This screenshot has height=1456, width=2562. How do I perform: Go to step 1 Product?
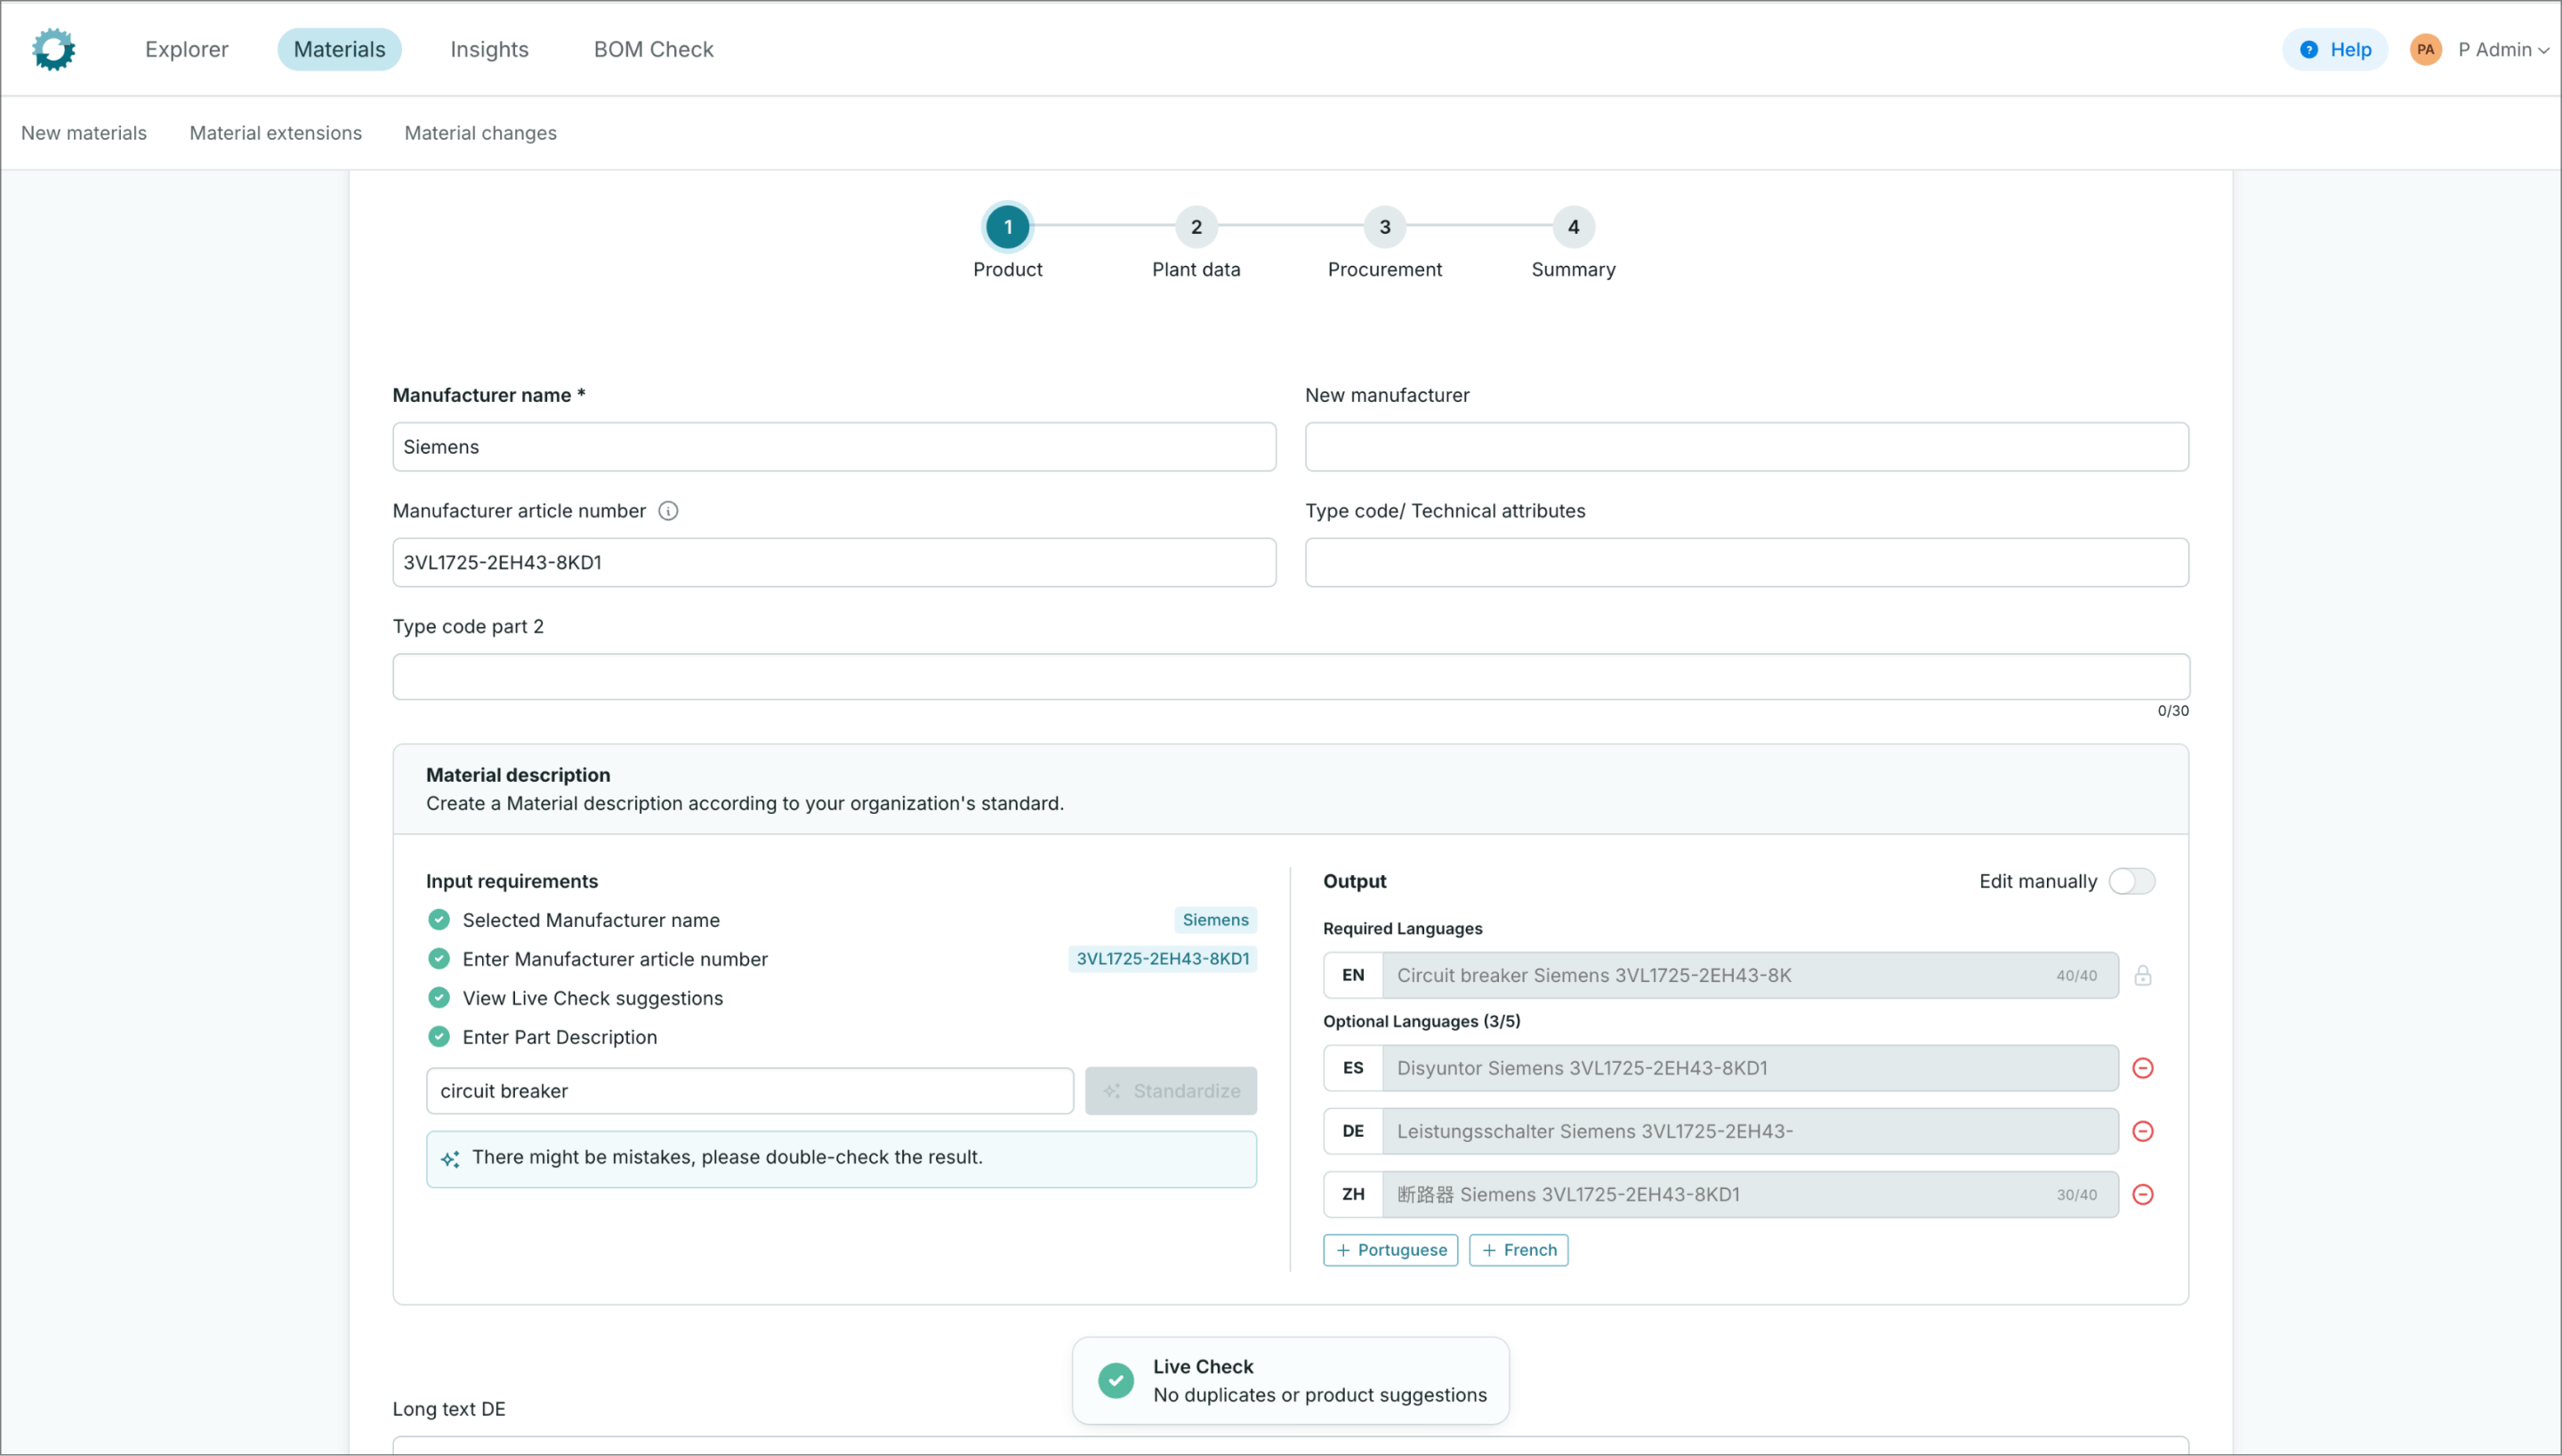tap(1007, 227)
